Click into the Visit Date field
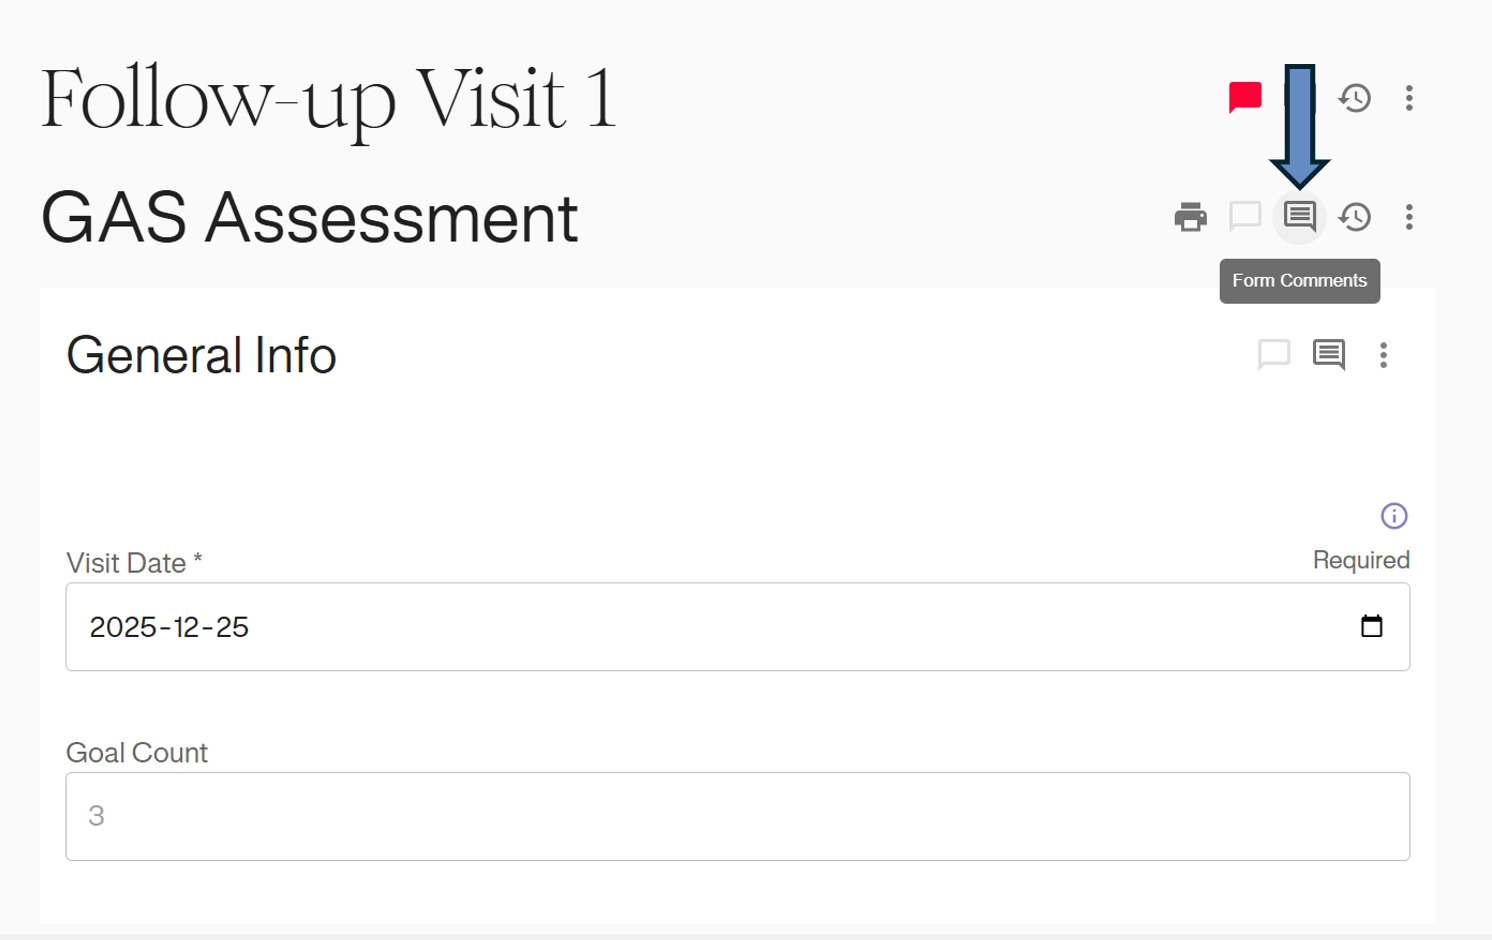 (700, 627)
